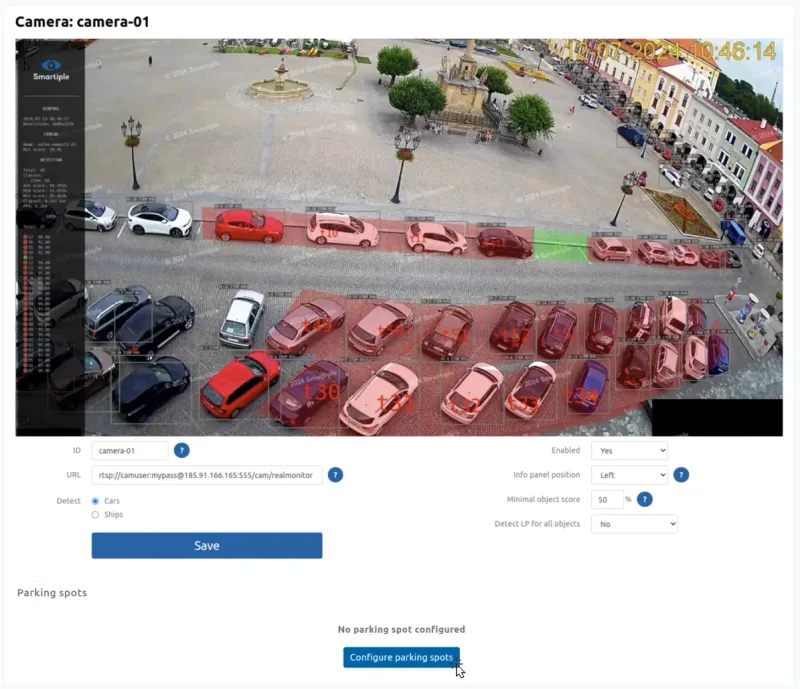This screenshot has height=689, width=800.
Task: Select the Ships detection radio button
Action: pyautogui.click(x=95, y=515)
